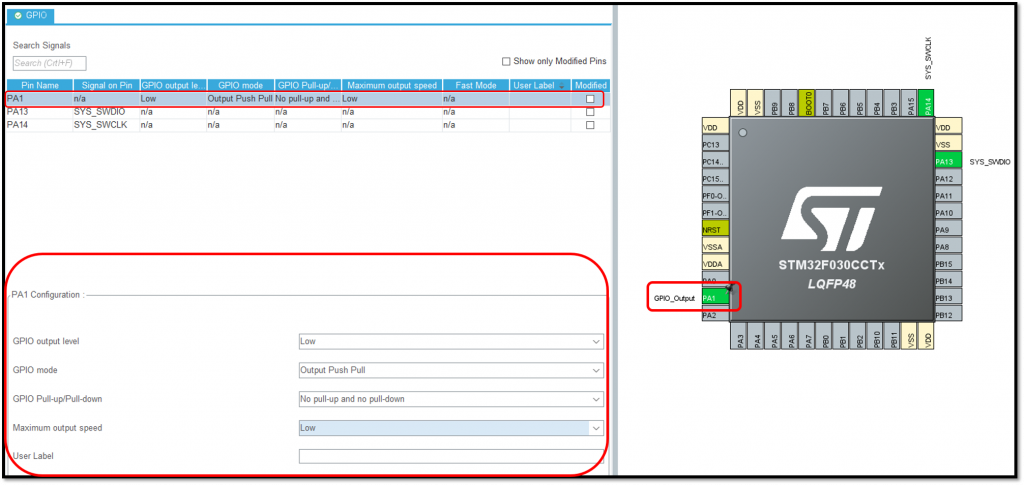Image resolution: width=1024 pixels, height=485 pixels.
Task: Select the PB13 pin on the chip
Action: (949, 298)
